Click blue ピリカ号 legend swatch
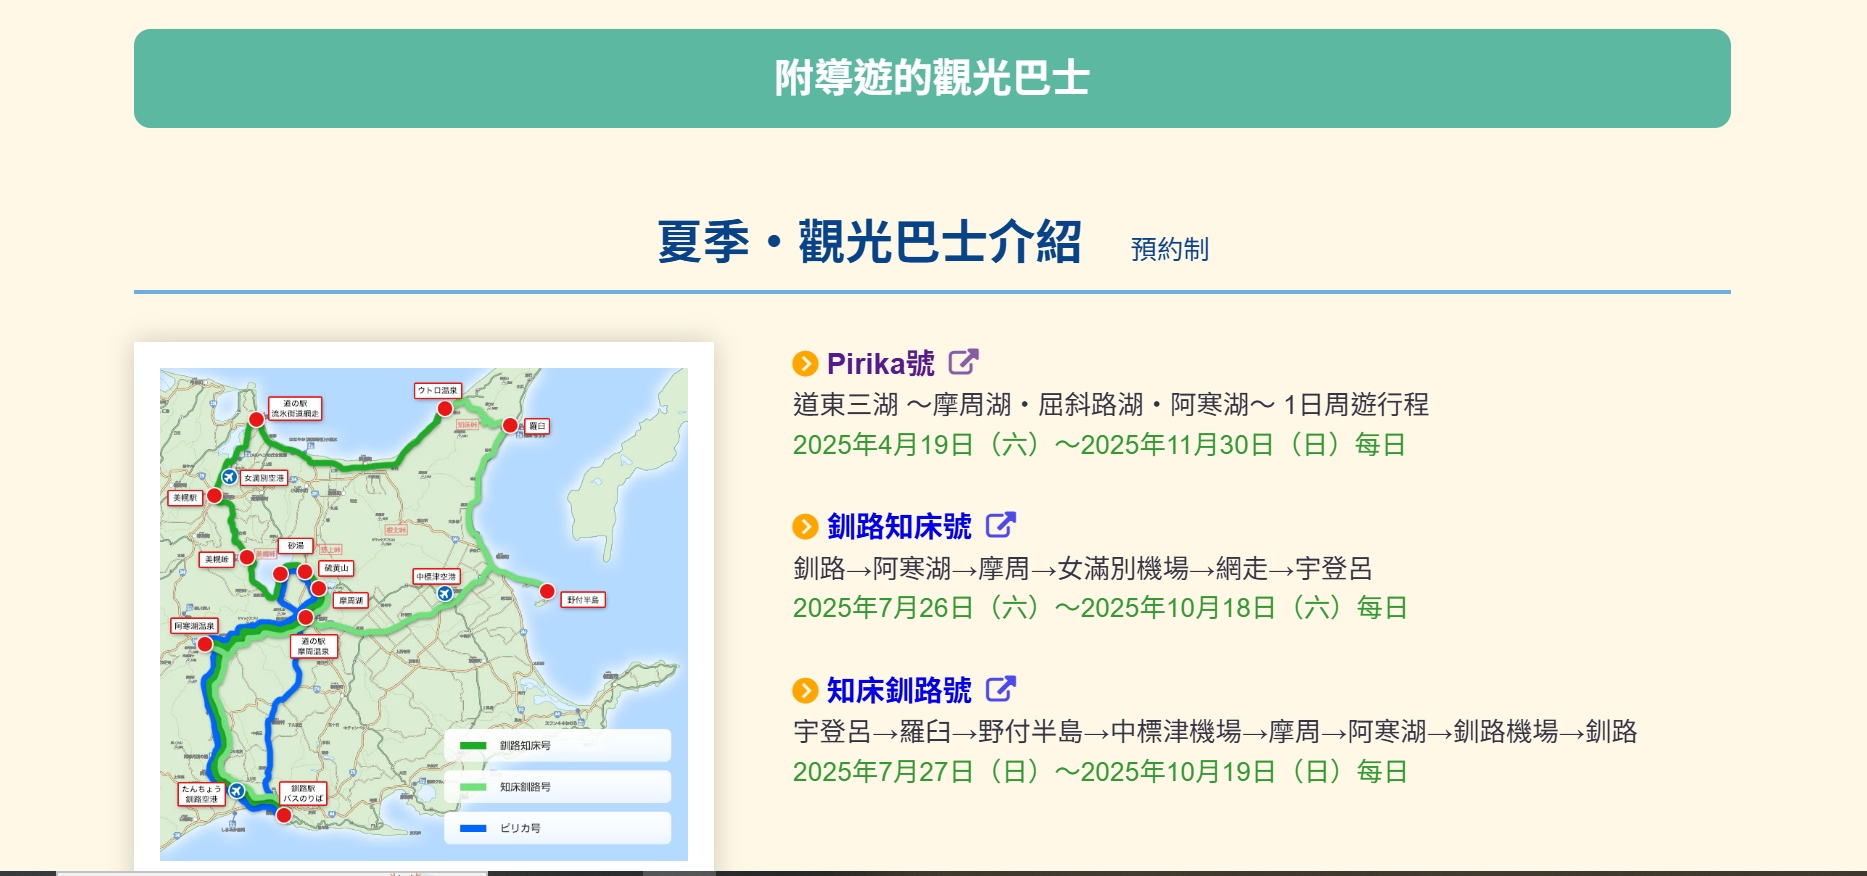Screen dimensions: 1867x876 coord(473,828)
